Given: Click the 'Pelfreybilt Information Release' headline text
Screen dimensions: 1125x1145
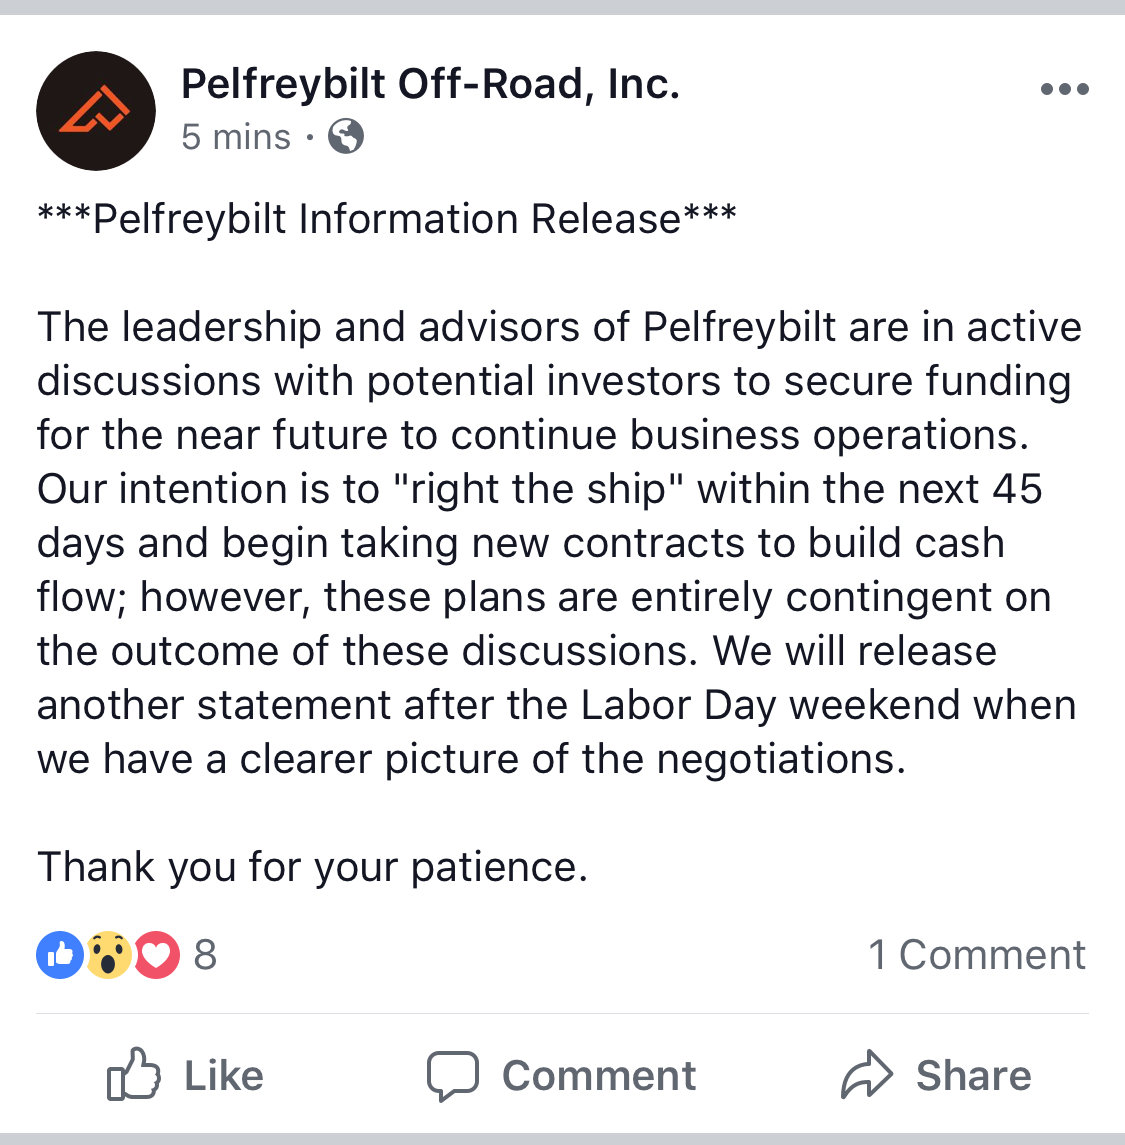Looking at the screenshot, I should point(387,218).
